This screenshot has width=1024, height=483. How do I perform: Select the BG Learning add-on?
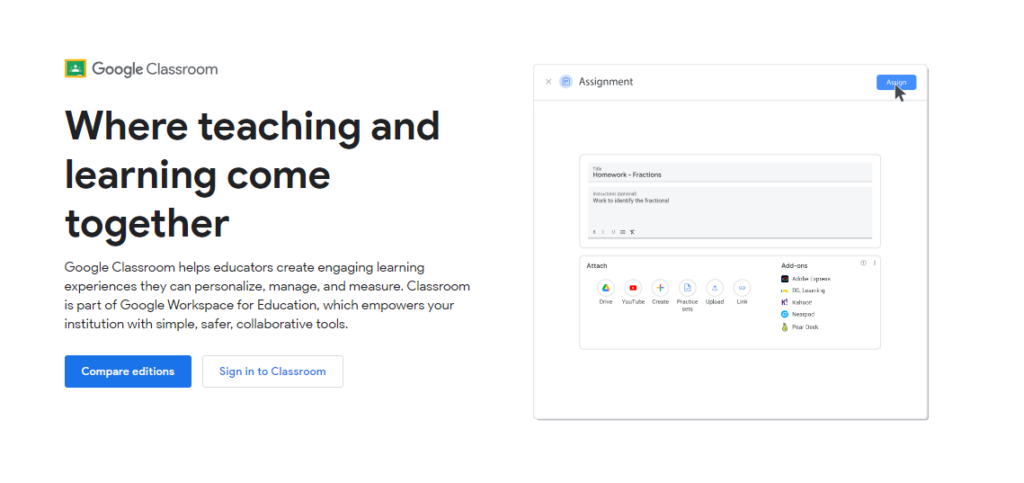point(803,290)
